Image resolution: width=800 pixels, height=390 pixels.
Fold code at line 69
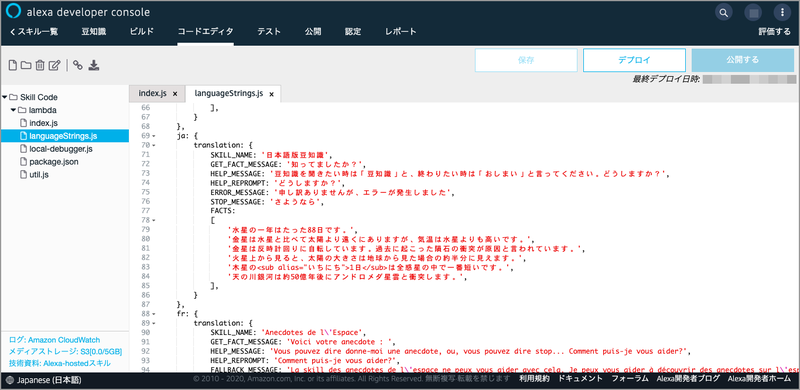point(154,136)
